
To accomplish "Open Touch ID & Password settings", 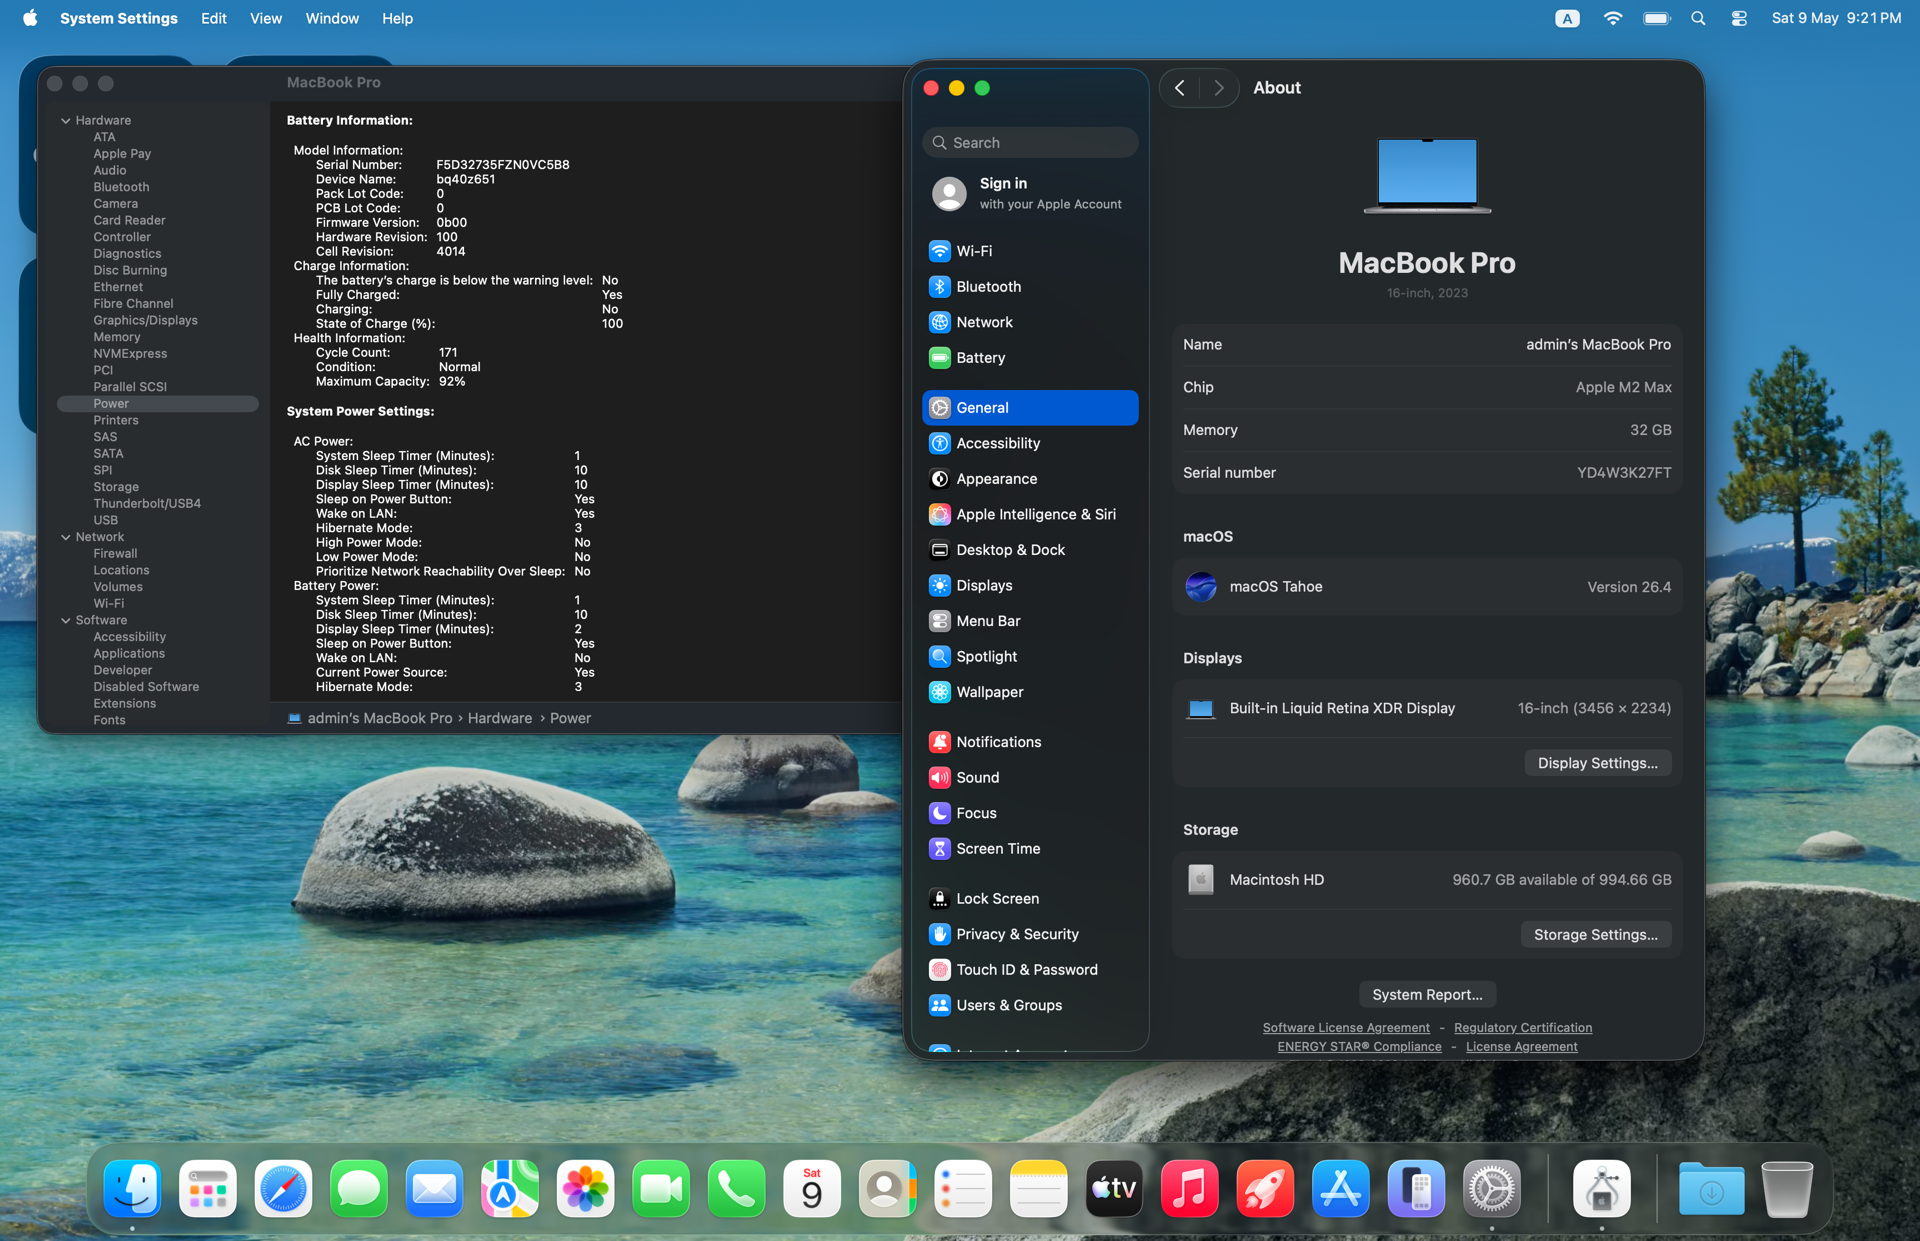I will click(1030, 969).
